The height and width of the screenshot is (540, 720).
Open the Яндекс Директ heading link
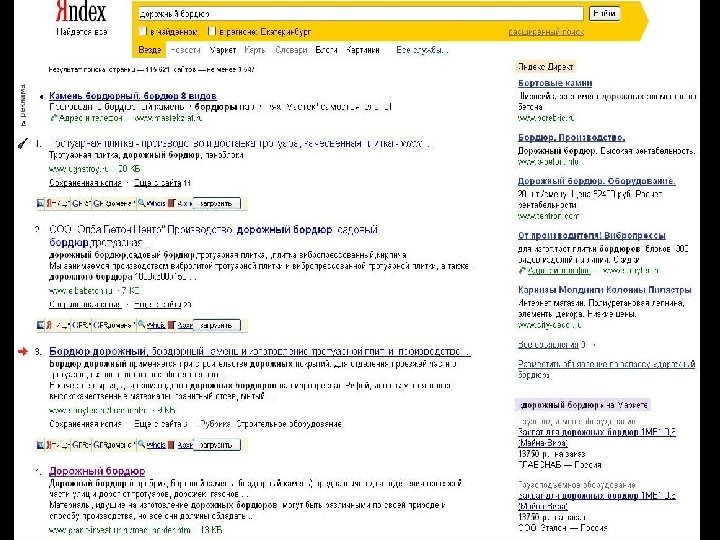545,67
